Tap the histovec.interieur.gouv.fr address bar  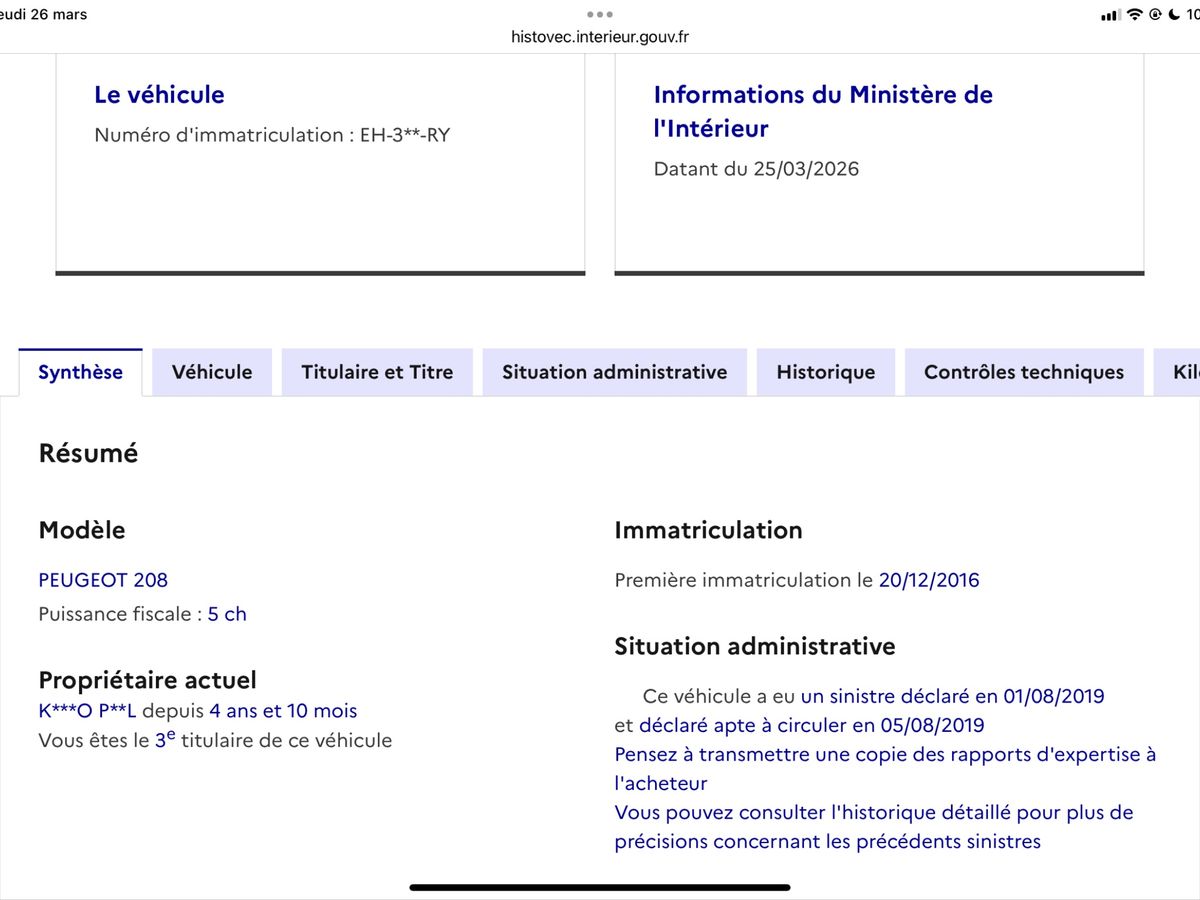click(x=600, y=37)
